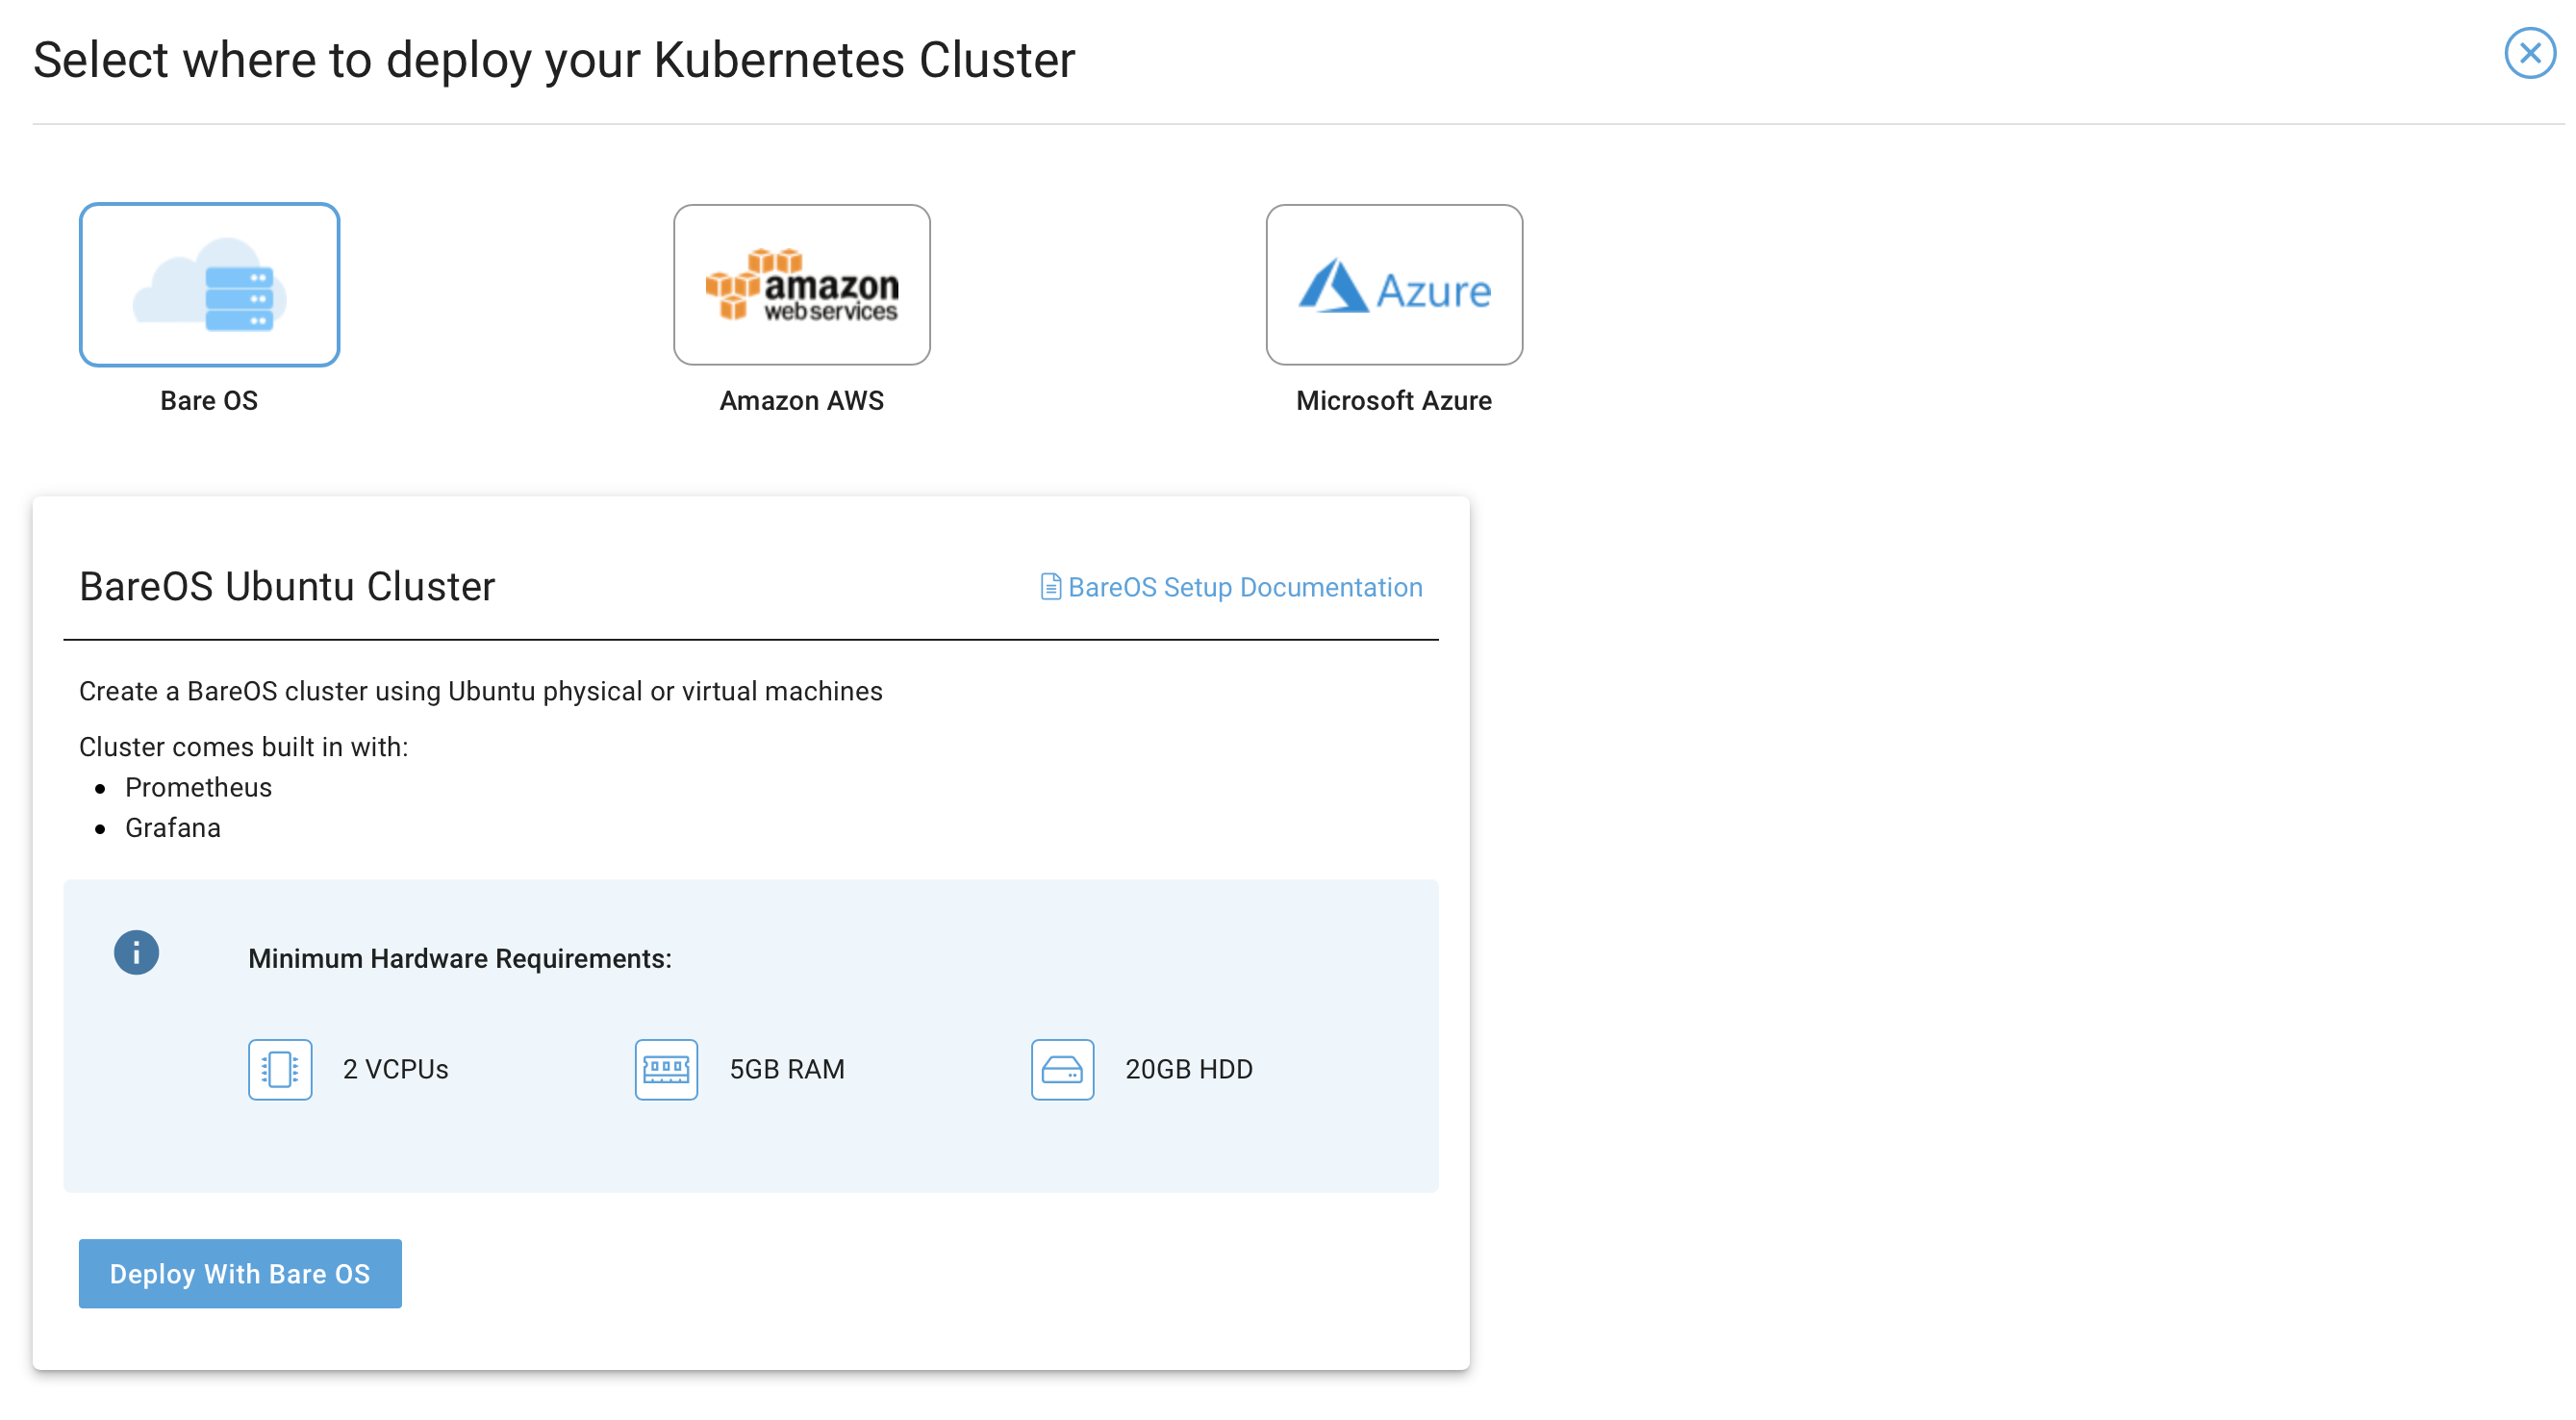Click the Grafana list item
Image resolution: width=2576 pixels, height=1420 pixels.
[x=173, y=828]
